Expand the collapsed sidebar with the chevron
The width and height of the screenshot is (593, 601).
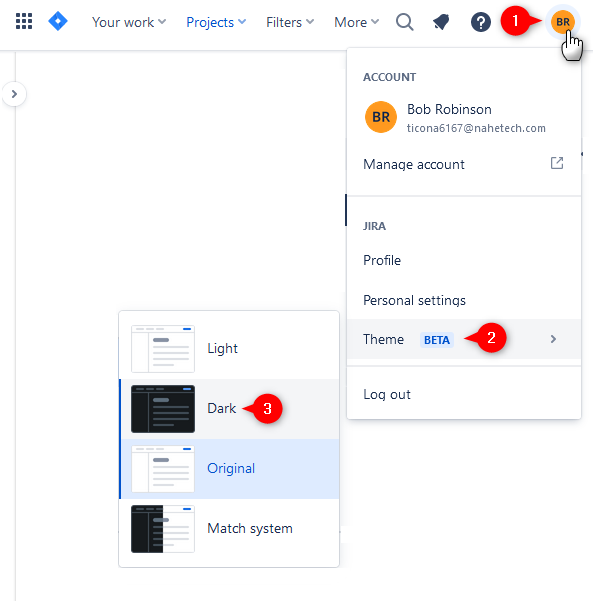[14, 94]
